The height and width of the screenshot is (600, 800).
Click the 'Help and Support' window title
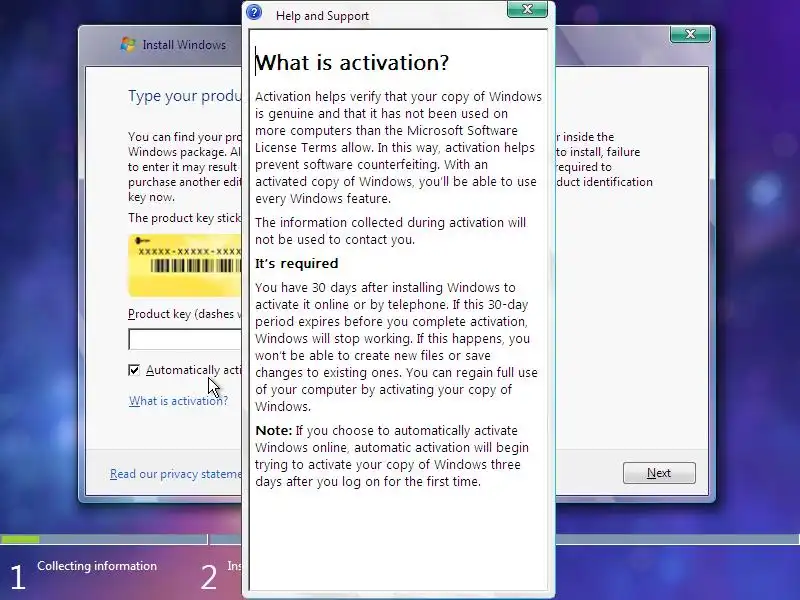322,16
